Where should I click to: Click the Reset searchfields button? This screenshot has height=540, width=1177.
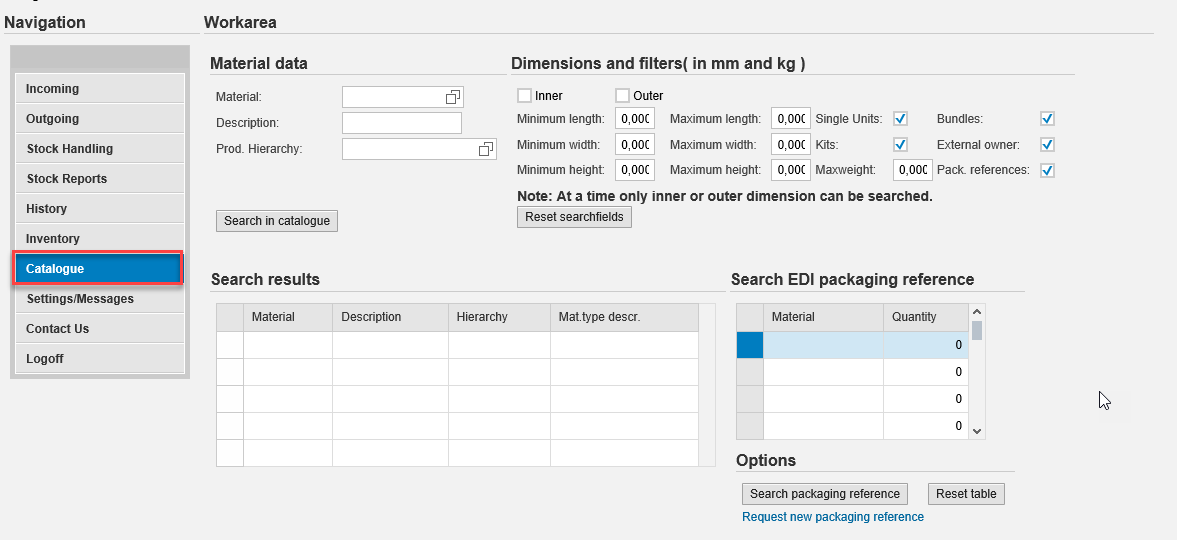click(574, 217)
